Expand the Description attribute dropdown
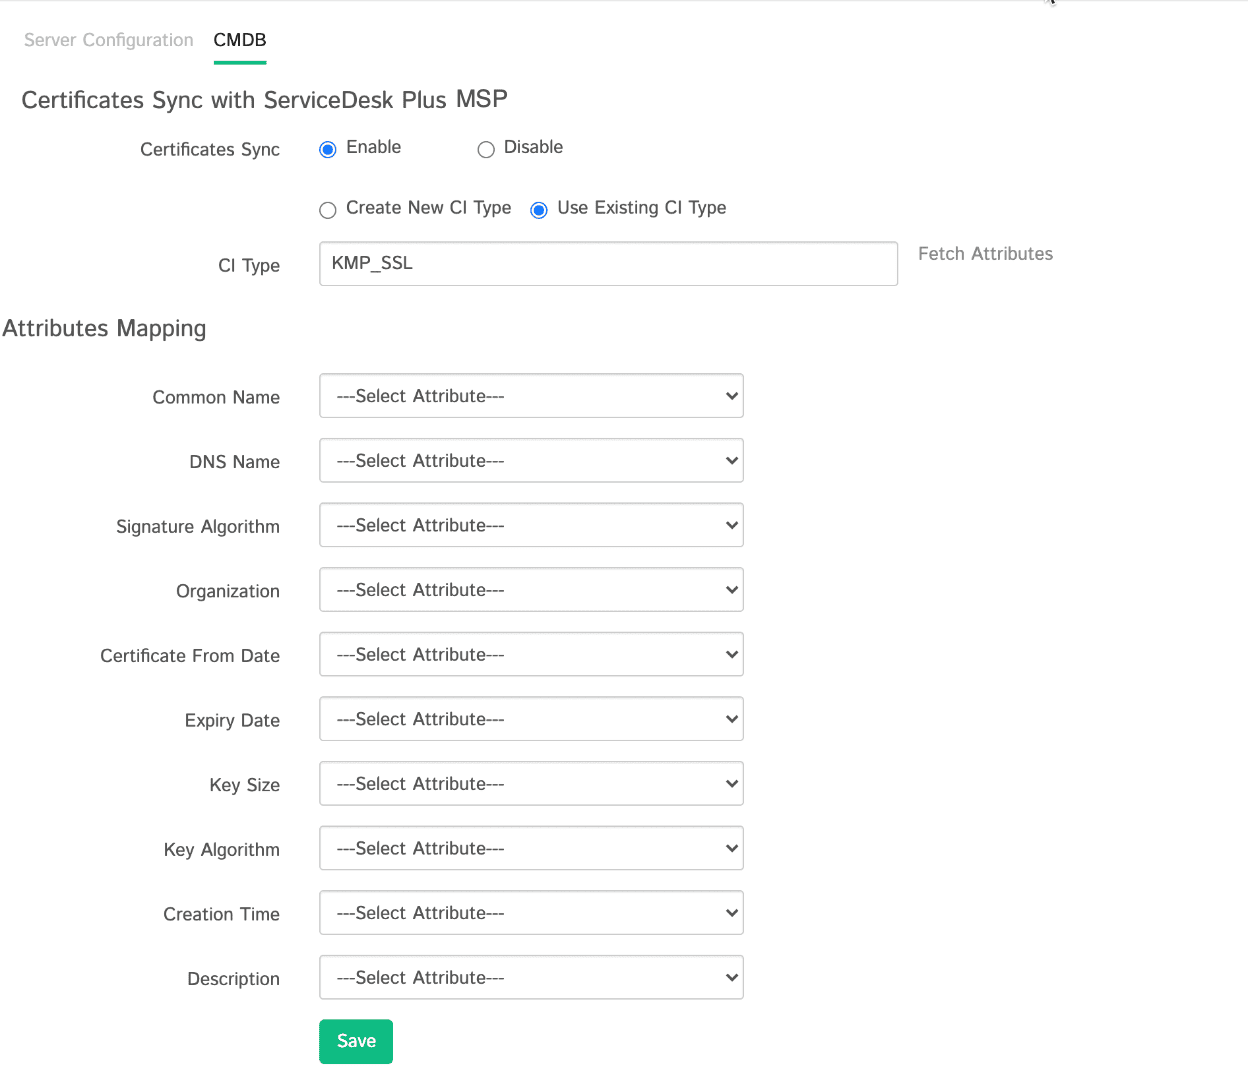 (531, 978)
